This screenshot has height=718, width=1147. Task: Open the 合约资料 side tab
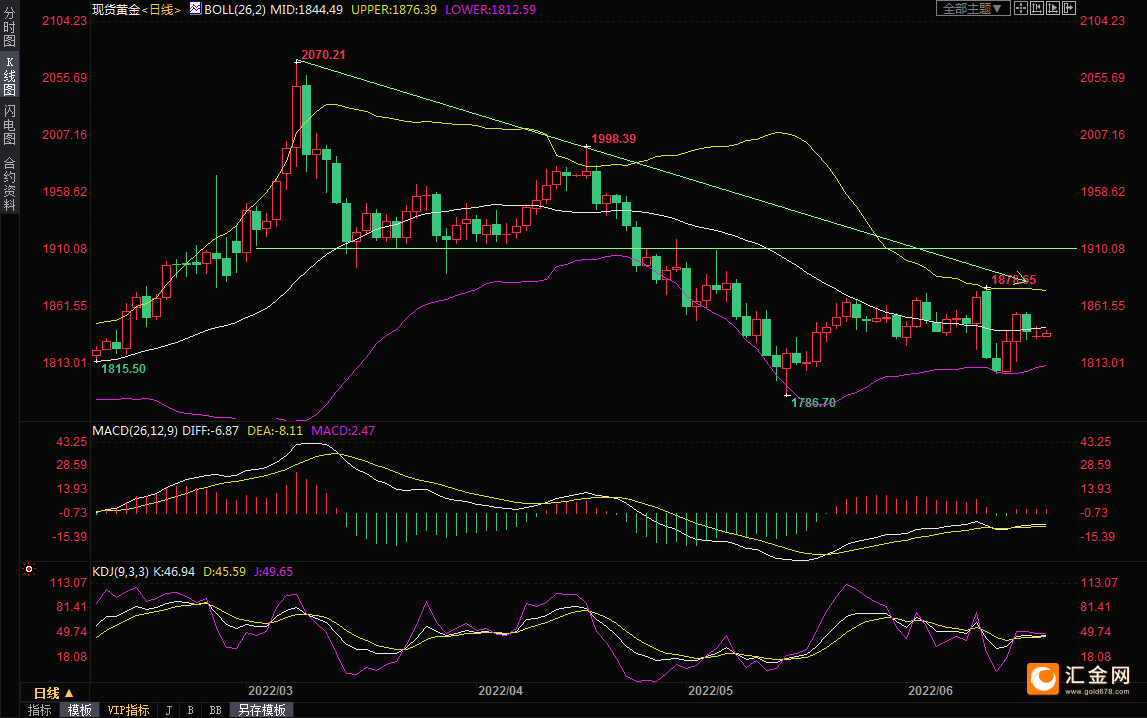pos(9,183)
